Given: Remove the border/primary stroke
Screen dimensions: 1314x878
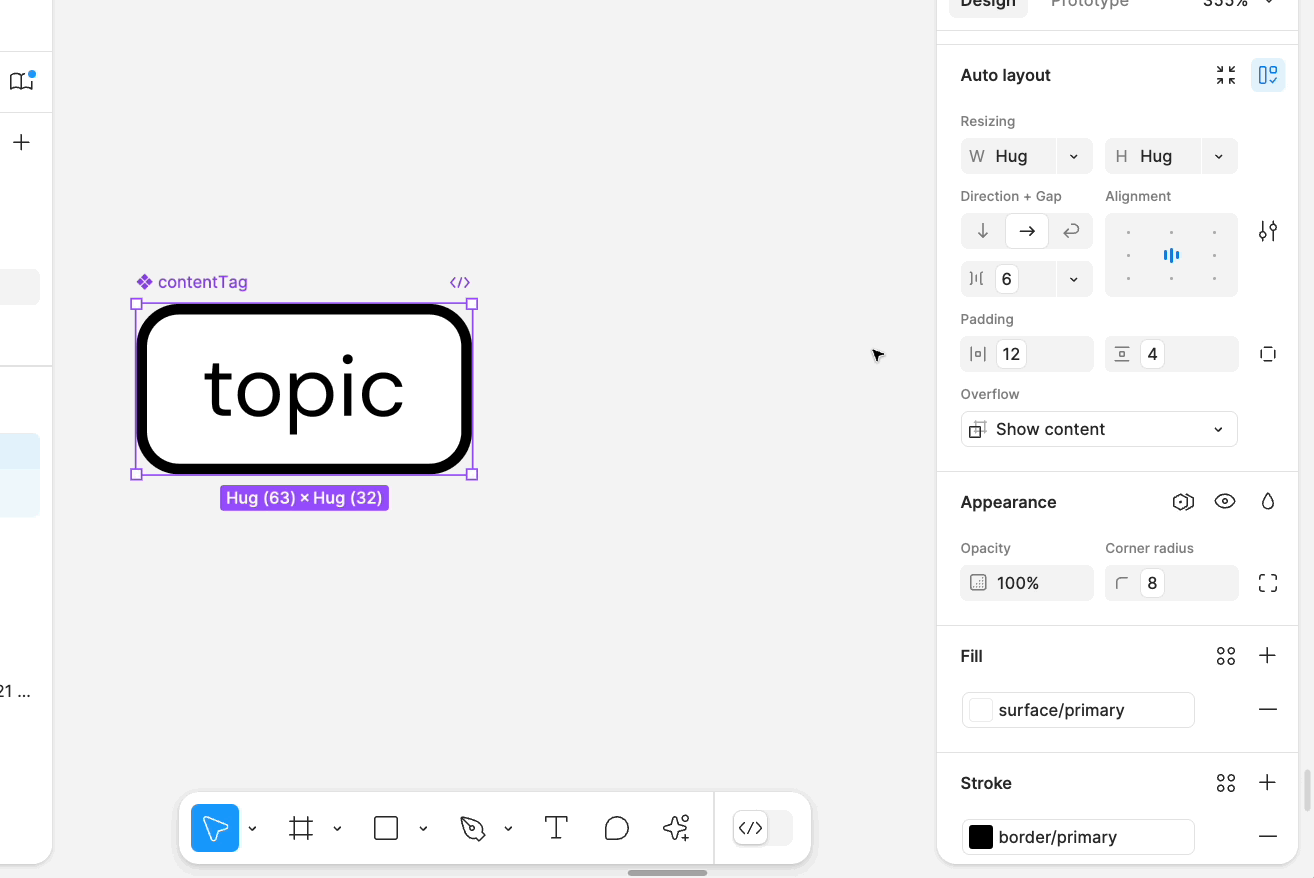Looking at the screenshot, I should pos(1267,837).
